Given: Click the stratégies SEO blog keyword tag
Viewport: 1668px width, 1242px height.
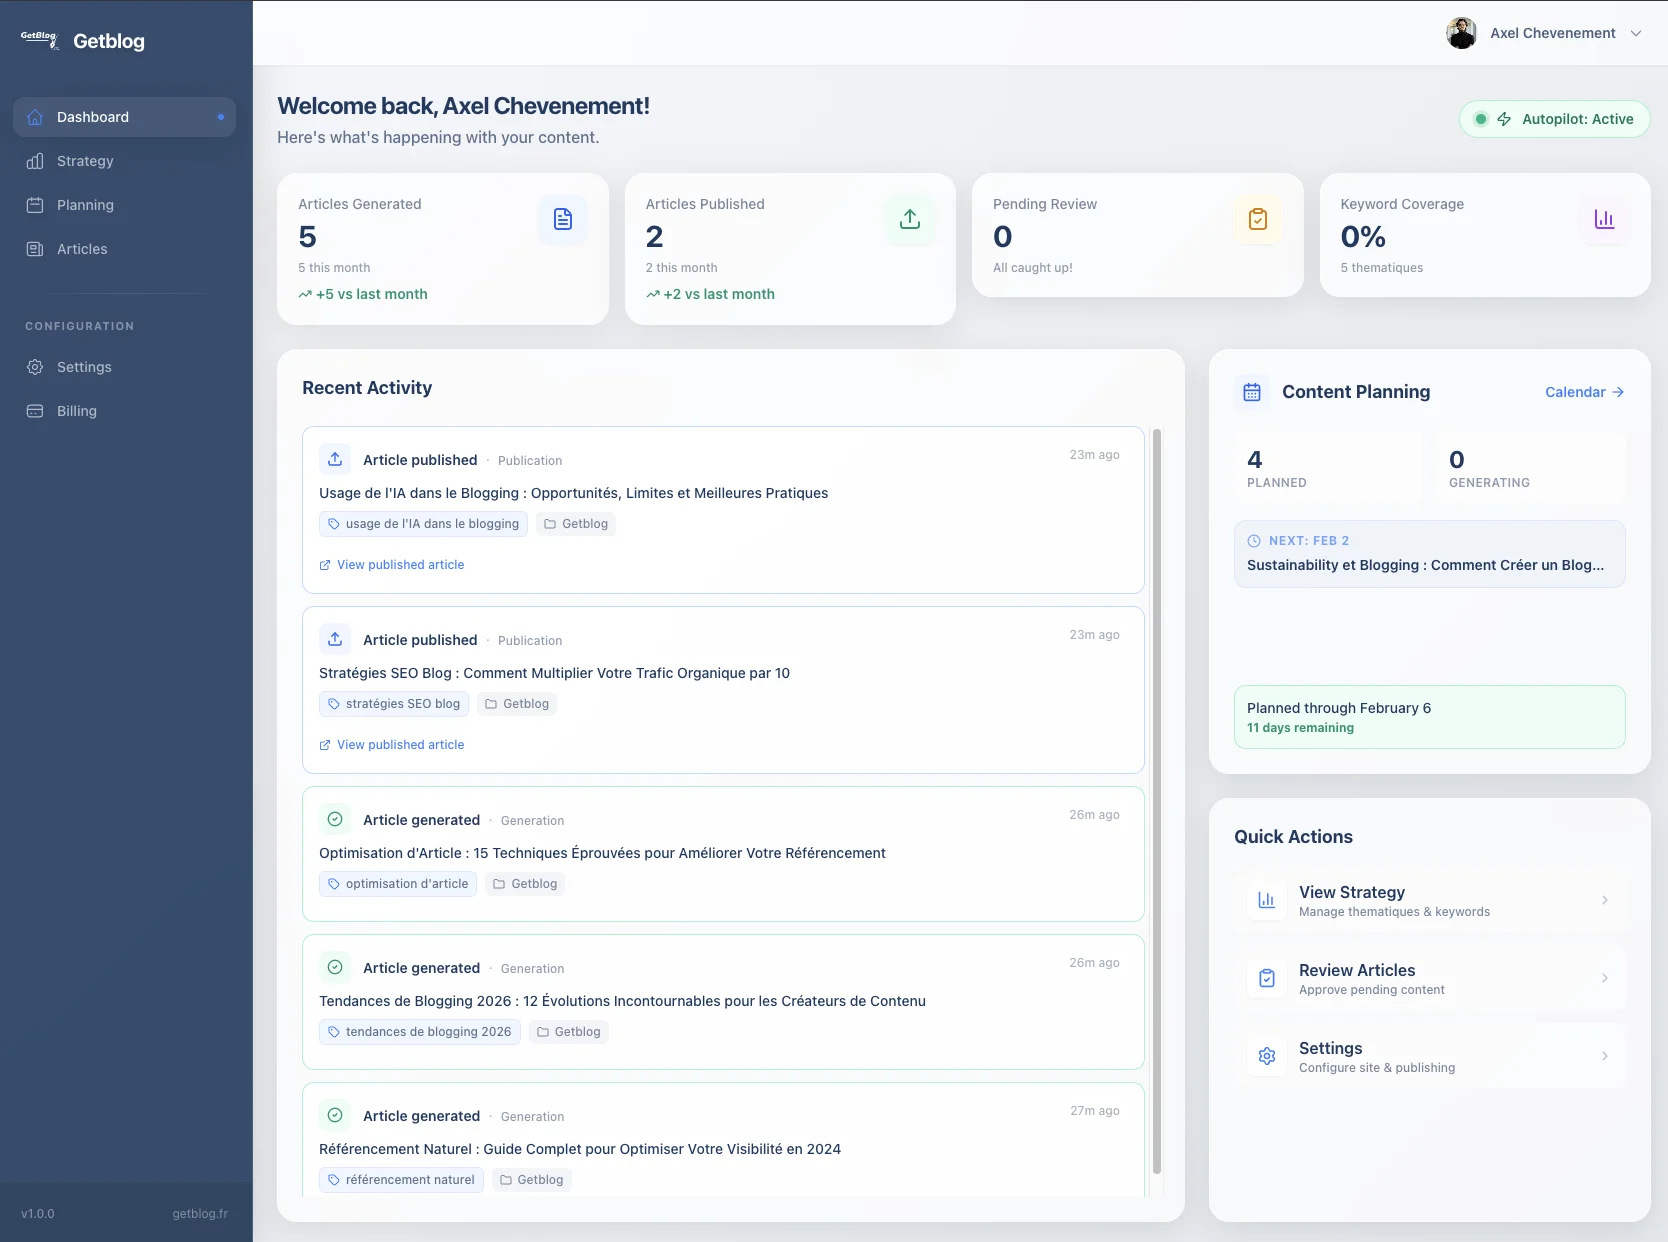Looking at the screenshot, I should pos(393,703).
